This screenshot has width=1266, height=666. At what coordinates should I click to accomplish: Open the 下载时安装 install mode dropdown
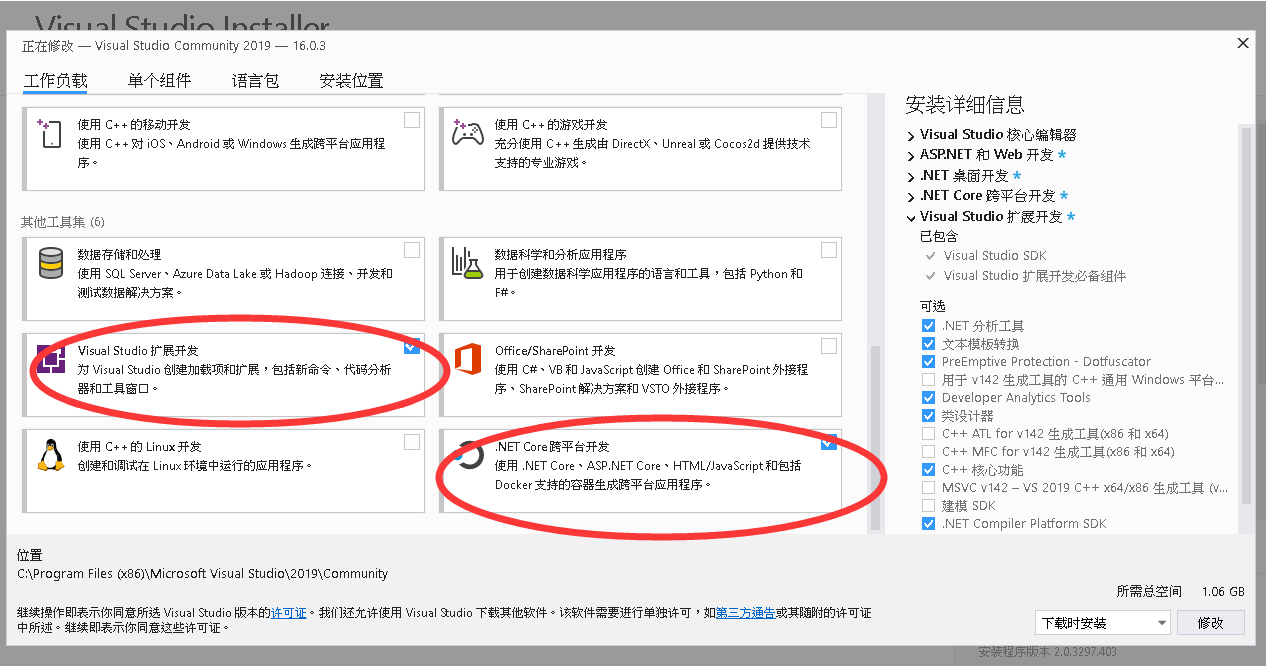[1103, 623]
